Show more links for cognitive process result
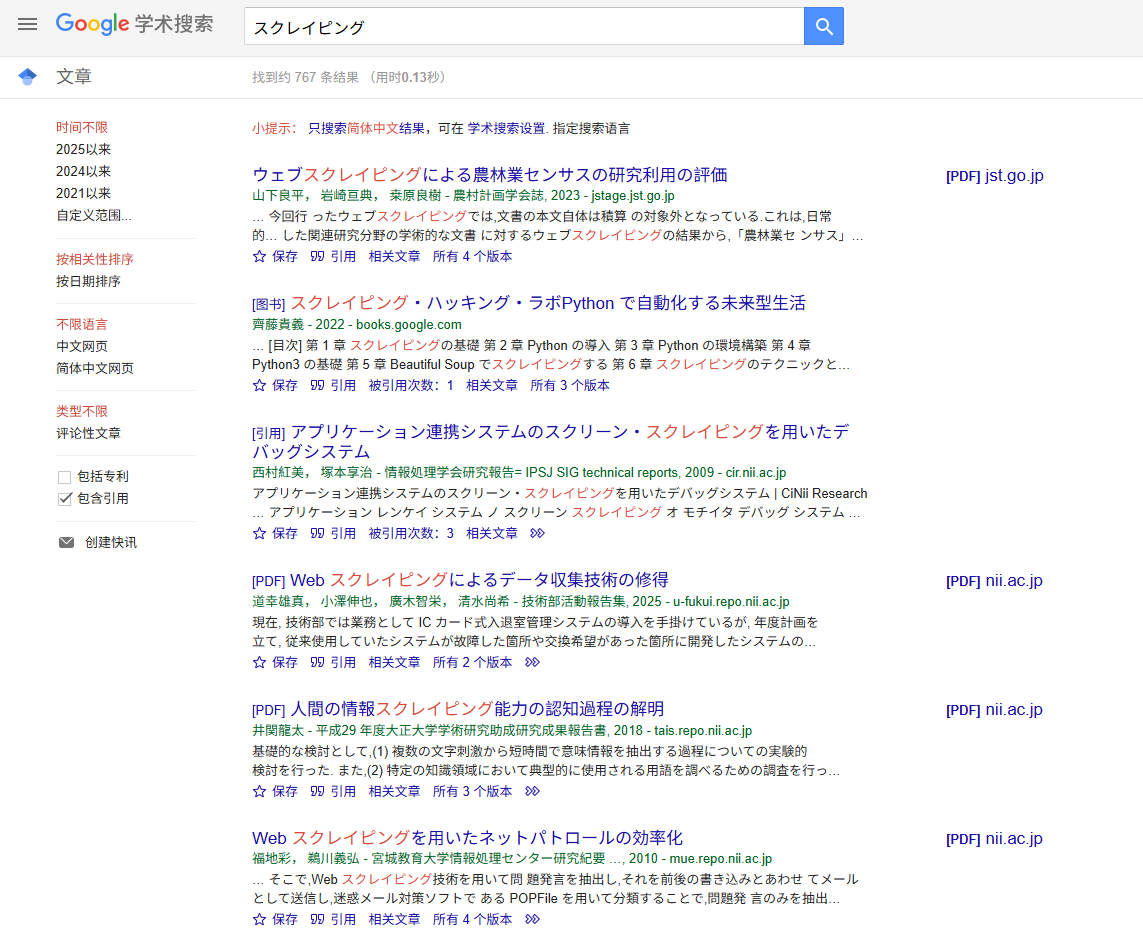Screen dimensions: 1143x932 (532, 791)
